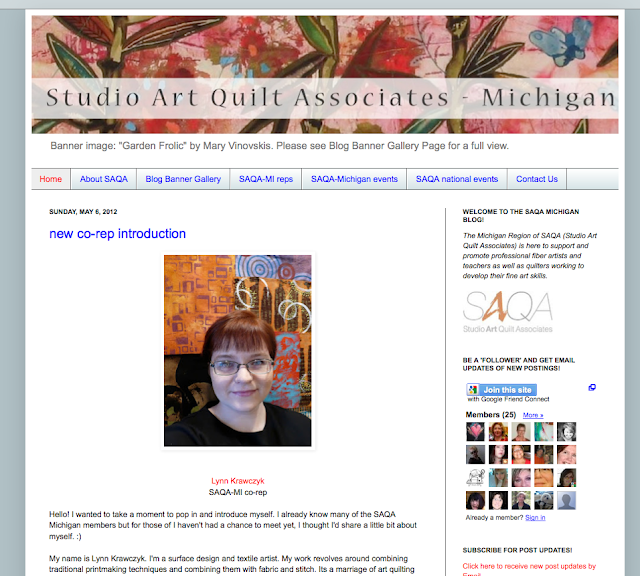Open the white dog member avatar
The image size is (640, 576).
tap(544, 500)
